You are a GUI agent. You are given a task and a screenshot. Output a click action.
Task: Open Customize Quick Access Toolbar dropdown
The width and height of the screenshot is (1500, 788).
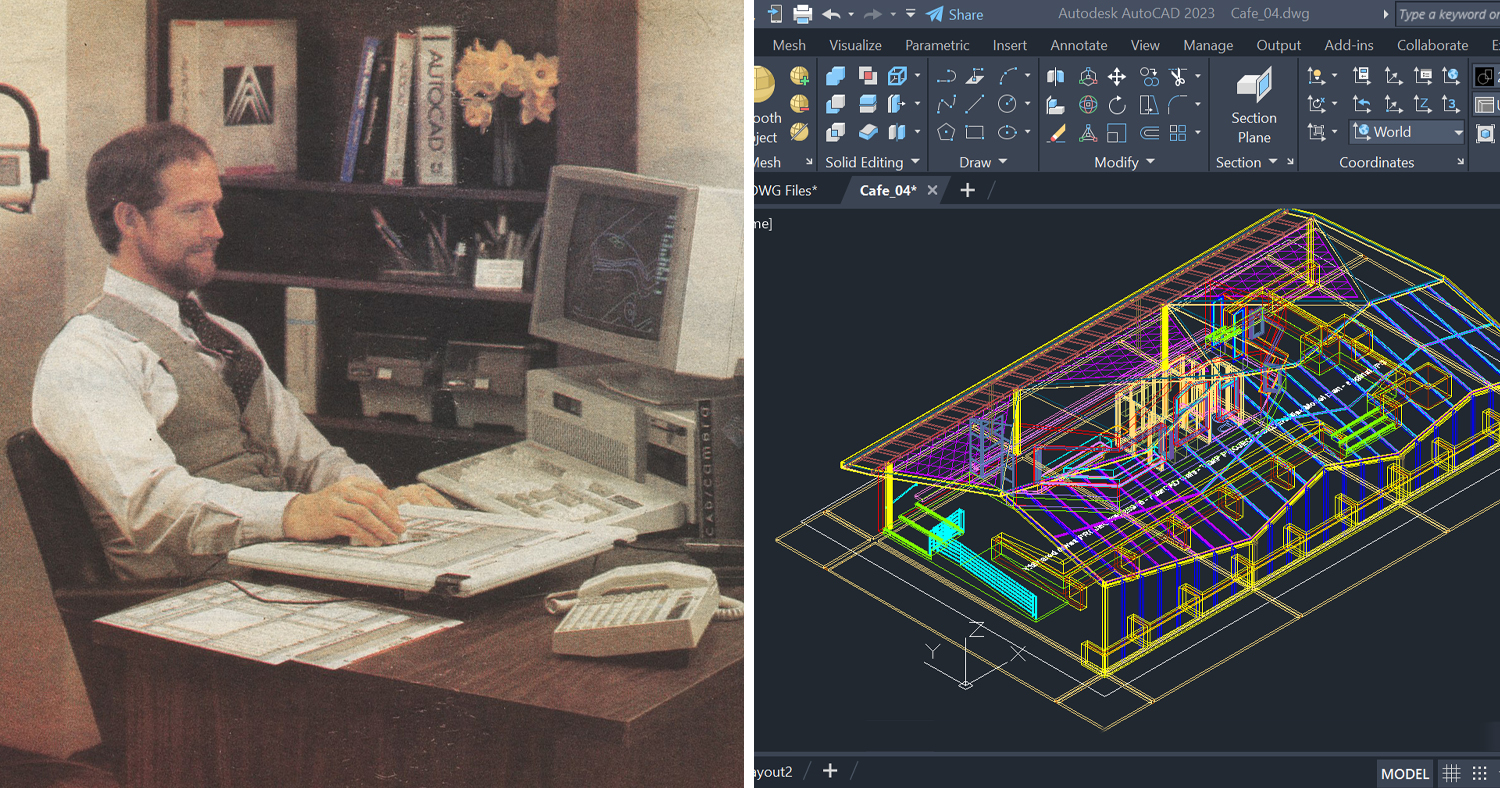click(910, 14)
